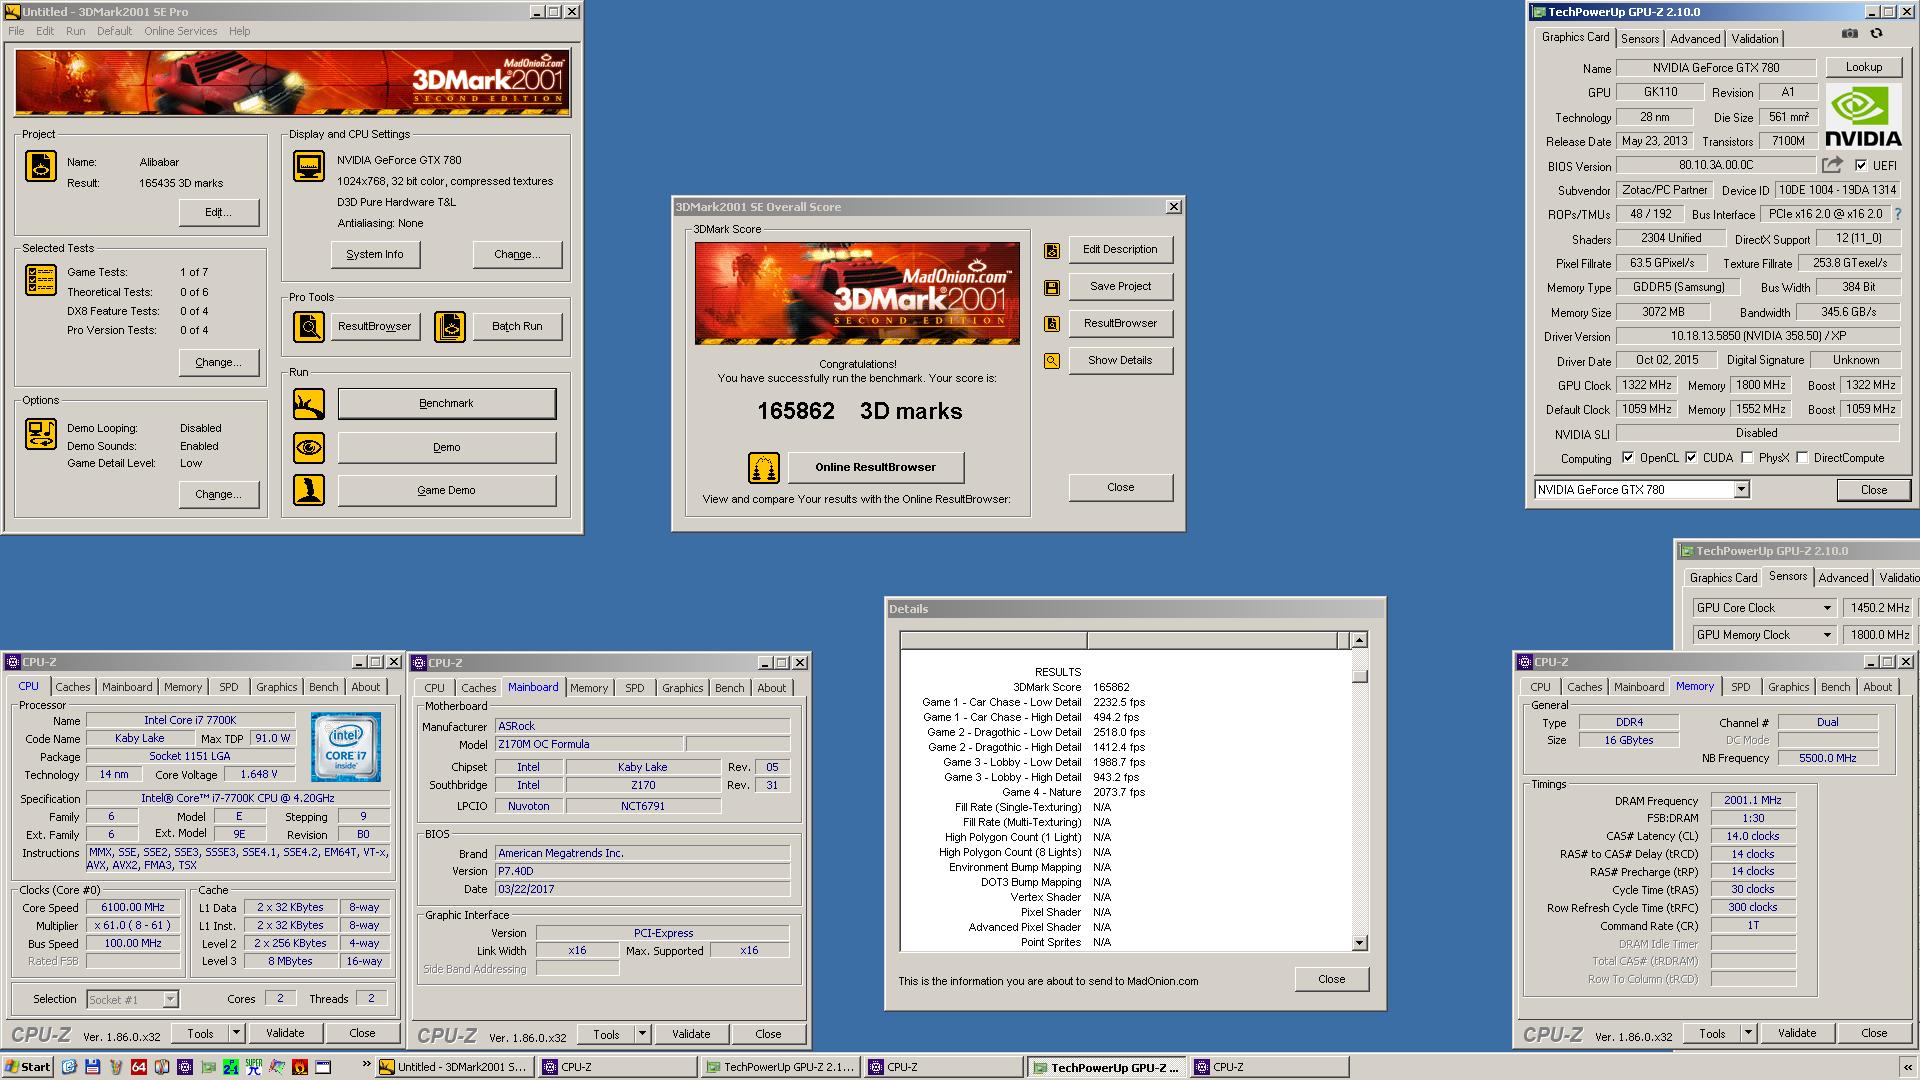Viewport: 1920px width, 1080px height.
Task: Expand the quick launch overflow chevron
Action: (x=366, y=1064)
